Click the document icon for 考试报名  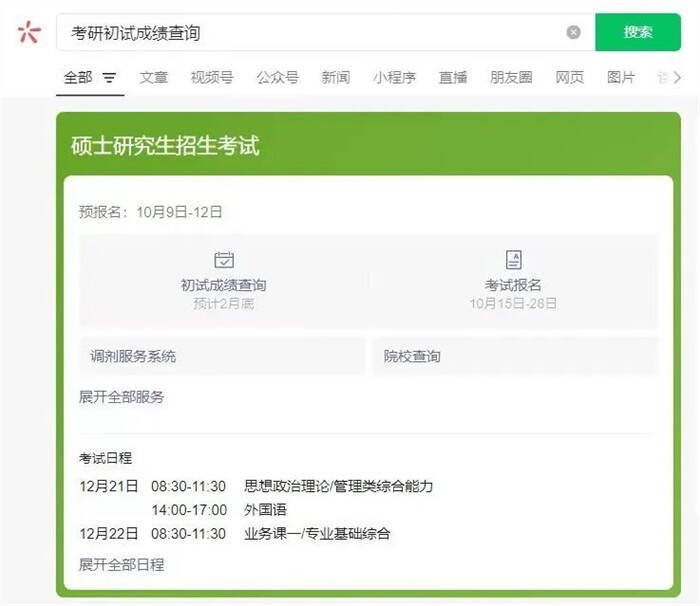coord(513,260)
